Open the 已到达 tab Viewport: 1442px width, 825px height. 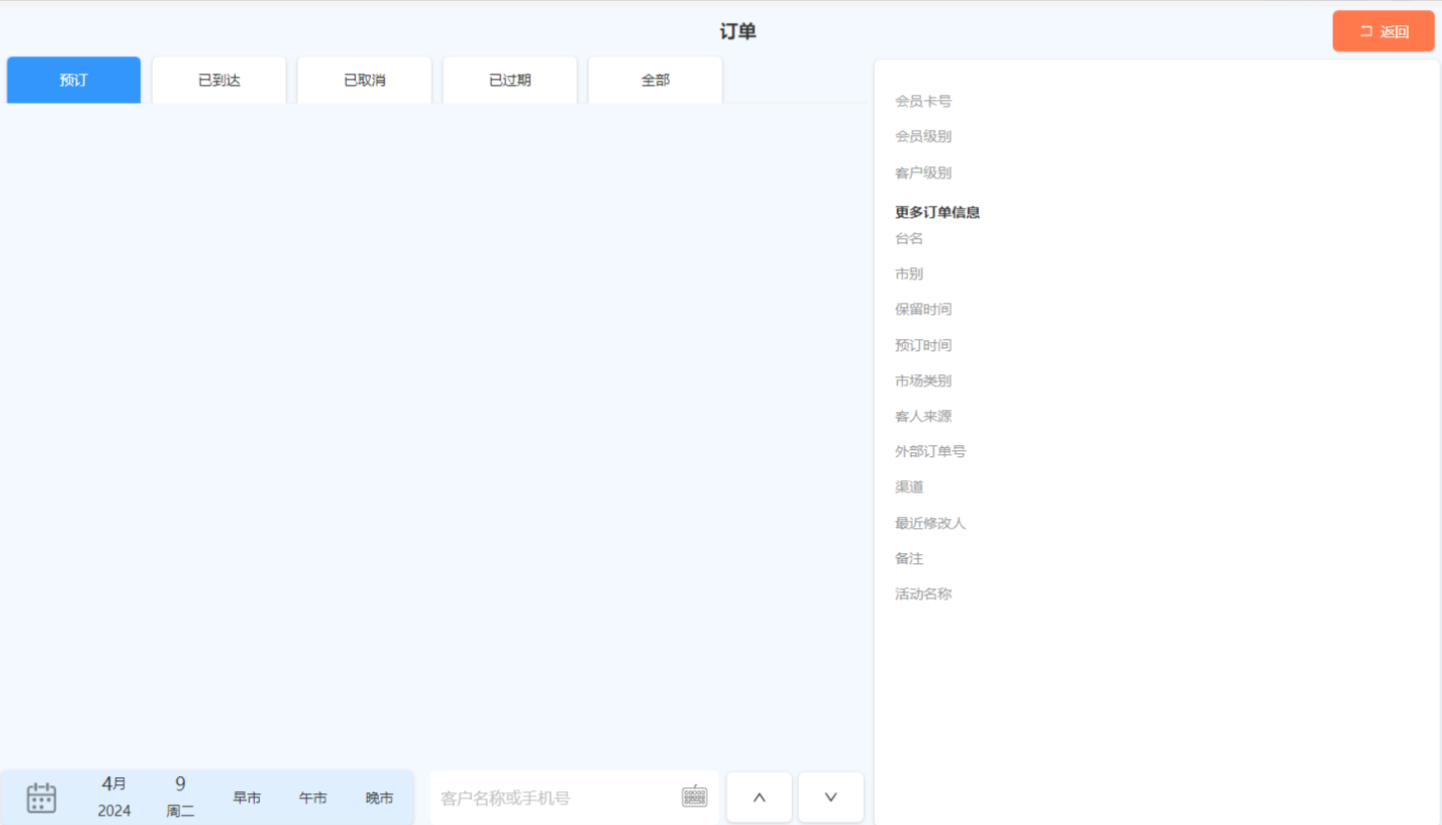tap(219, 80)
